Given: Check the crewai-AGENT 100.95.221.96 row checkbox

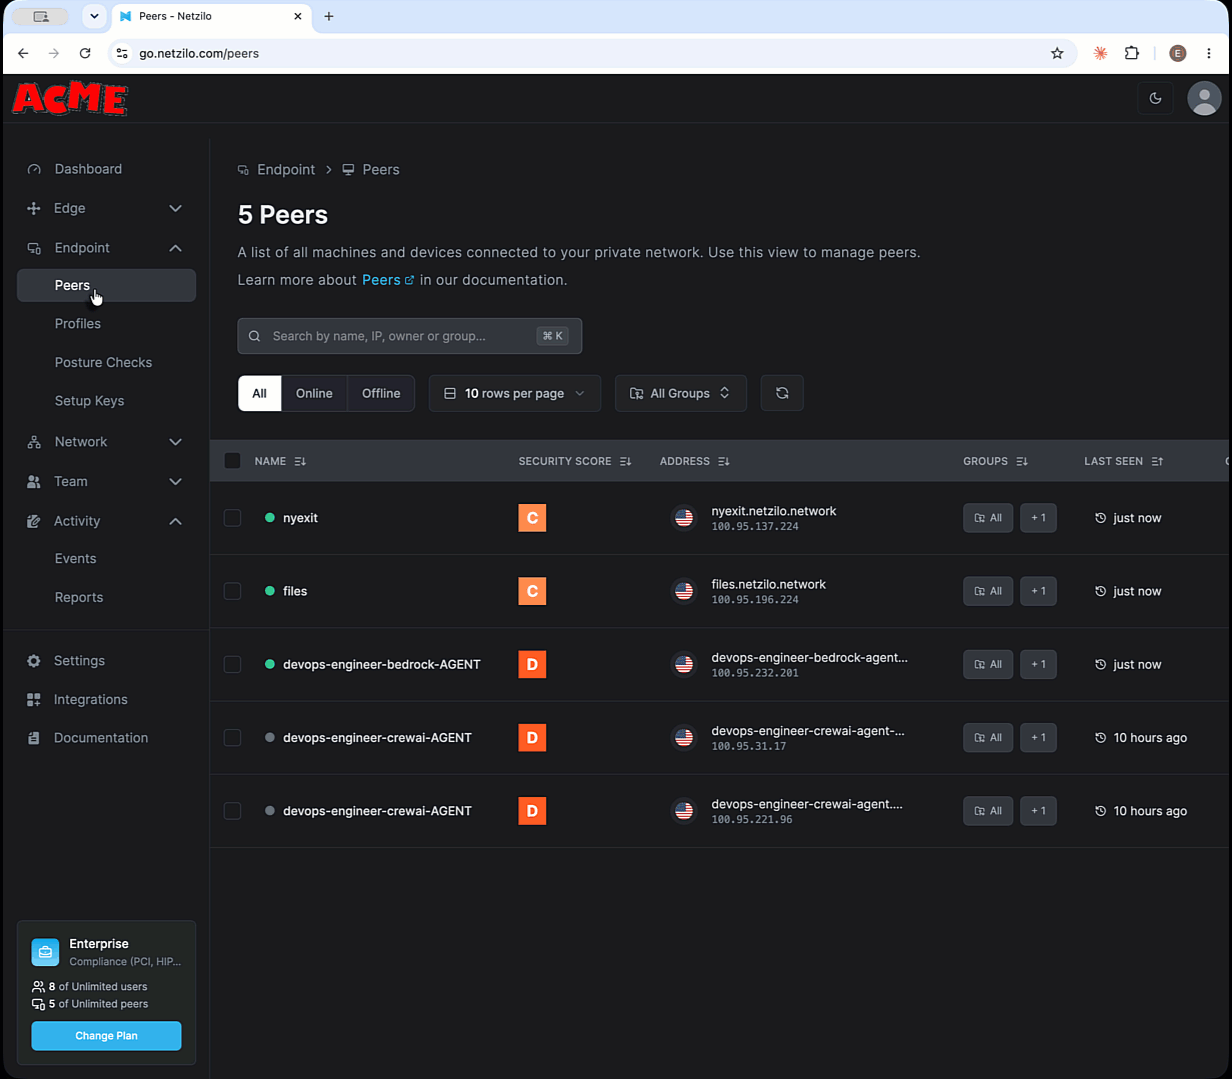Looking at the screenshot, I should [x=232, y=811].
